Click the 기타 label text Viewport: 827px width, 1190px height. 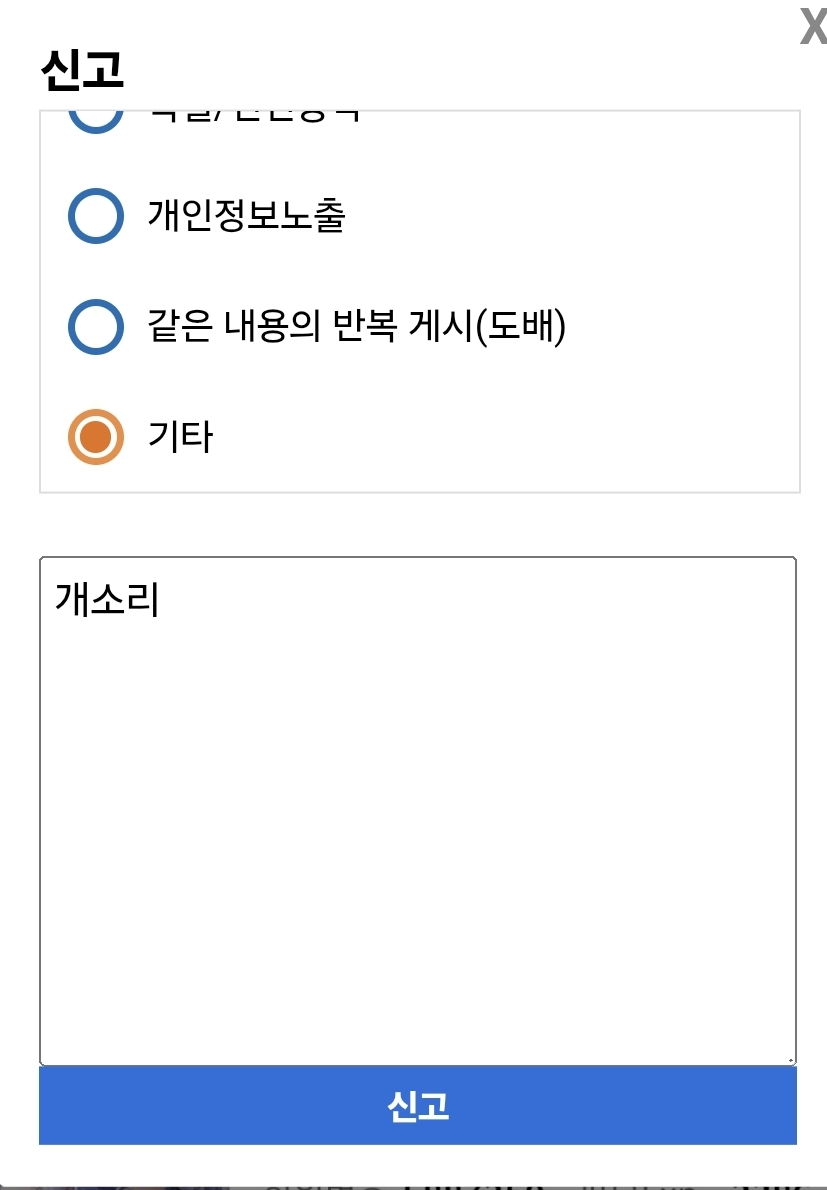[180, 437]
